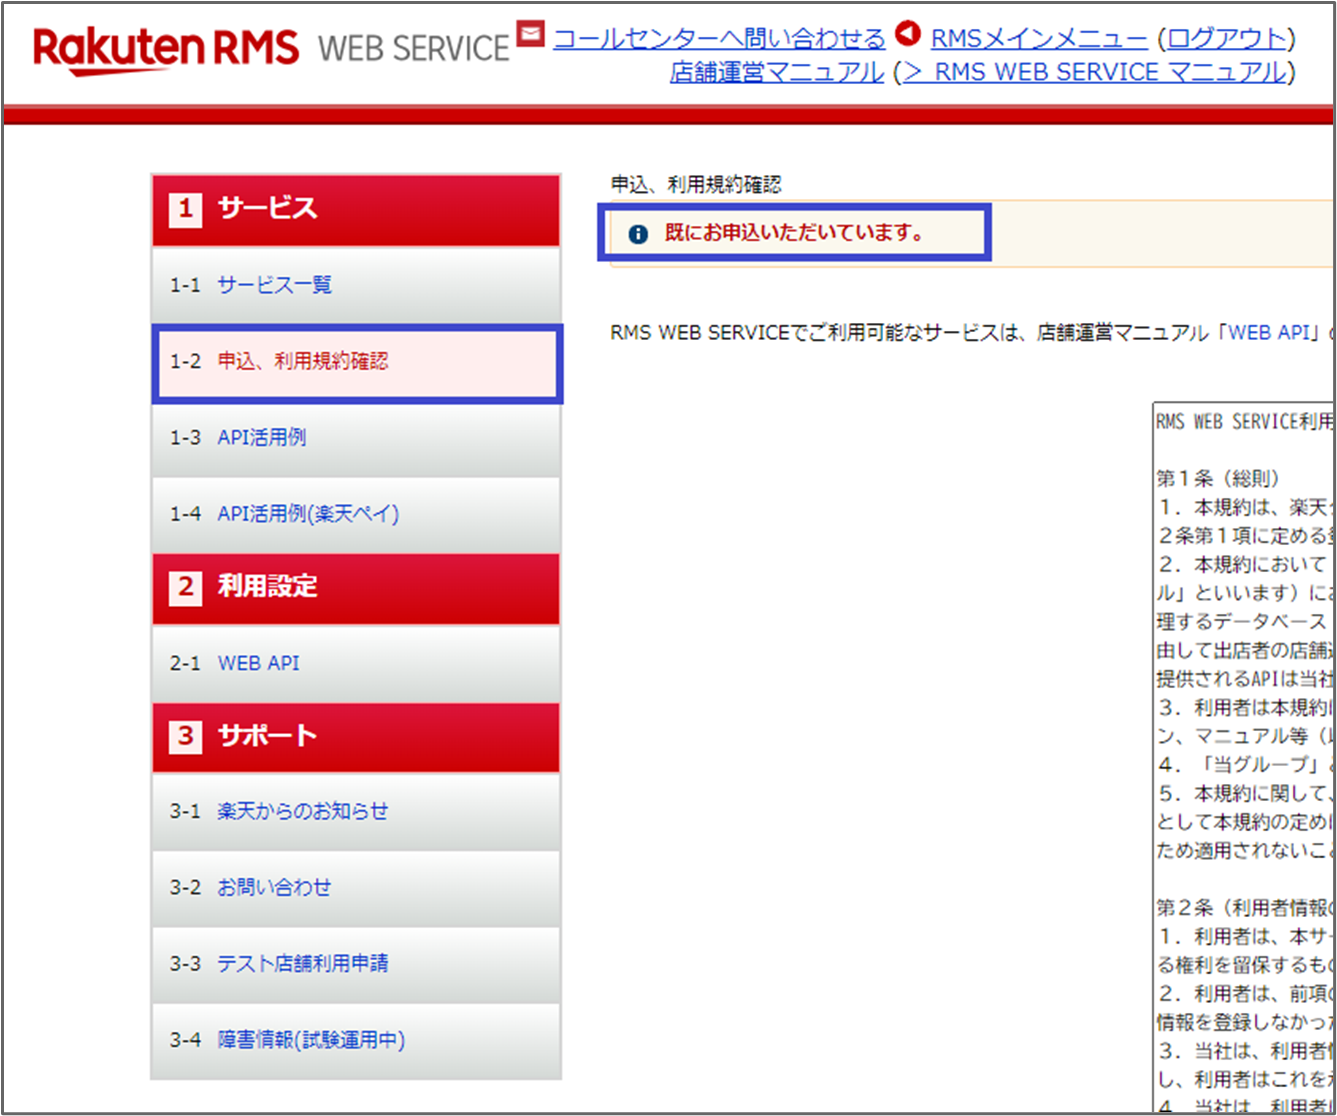This screenshot has width=1337, height=1116.
Task: Open コールセンターへ問い合わせる link
Action: (719, 39)
